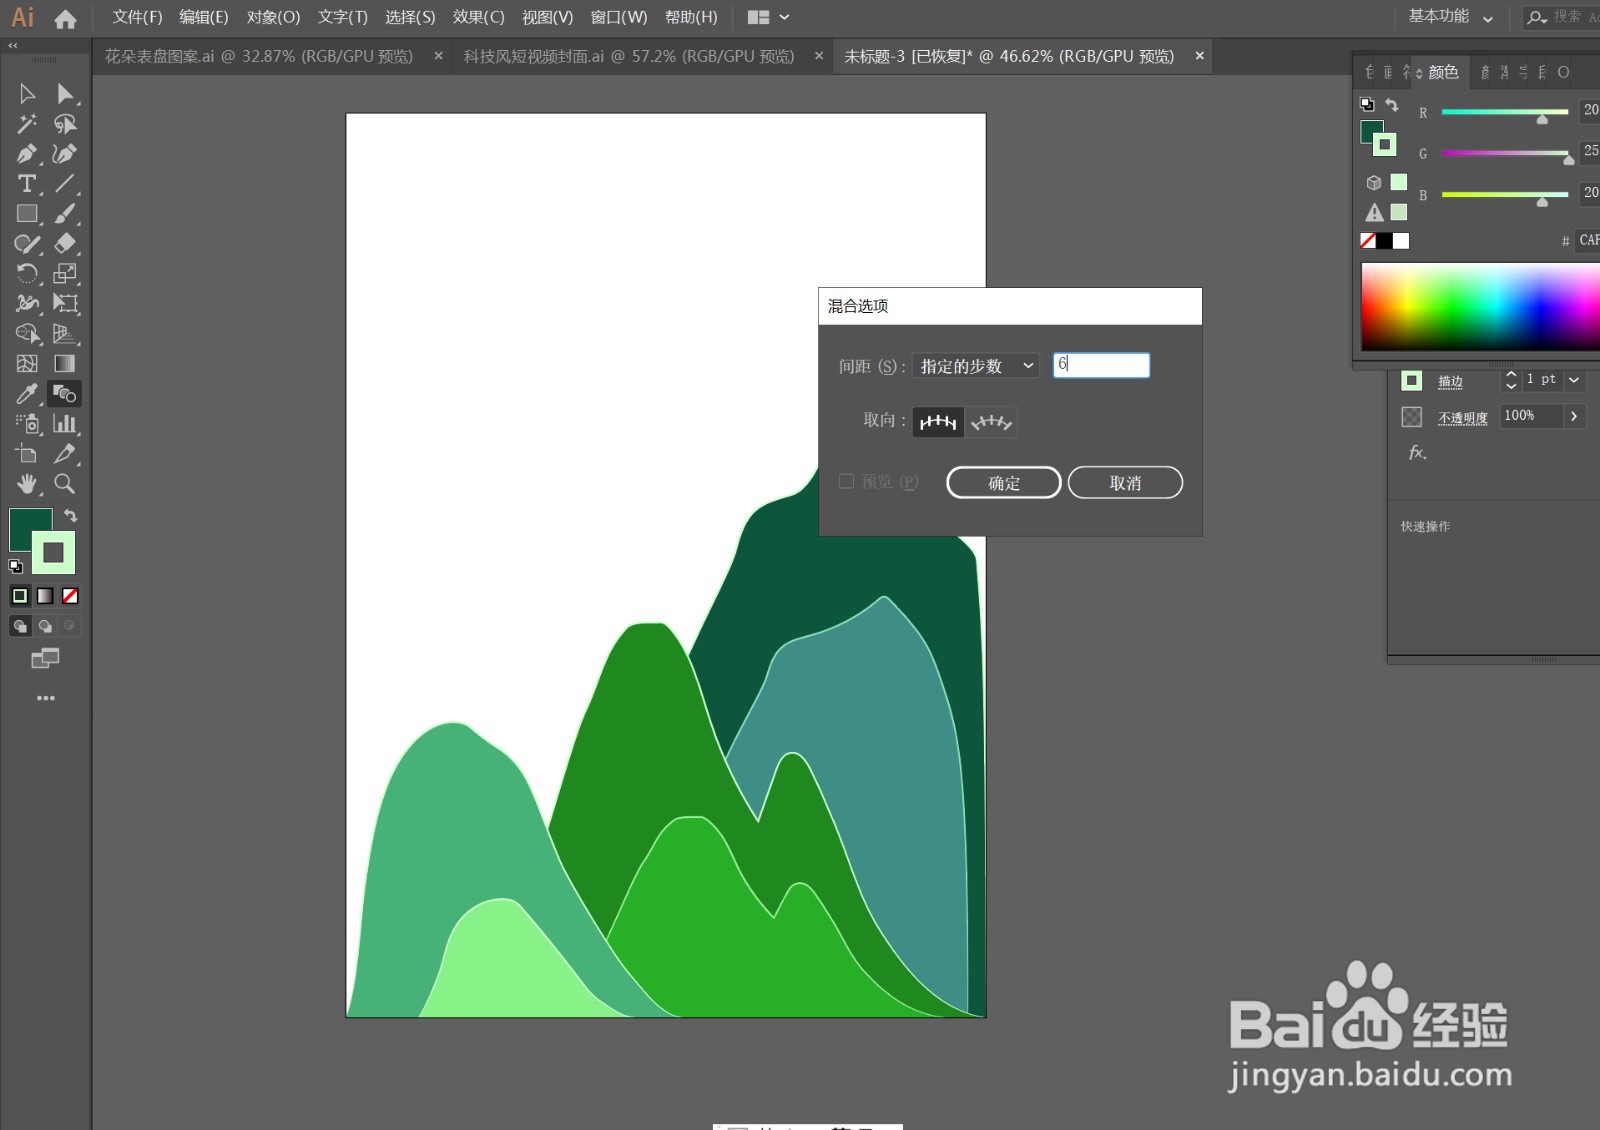This screenshot has width=1600, height=1130.
Task: Expand the opacity 100% flyout arrow
Action: click(1574, 416)
